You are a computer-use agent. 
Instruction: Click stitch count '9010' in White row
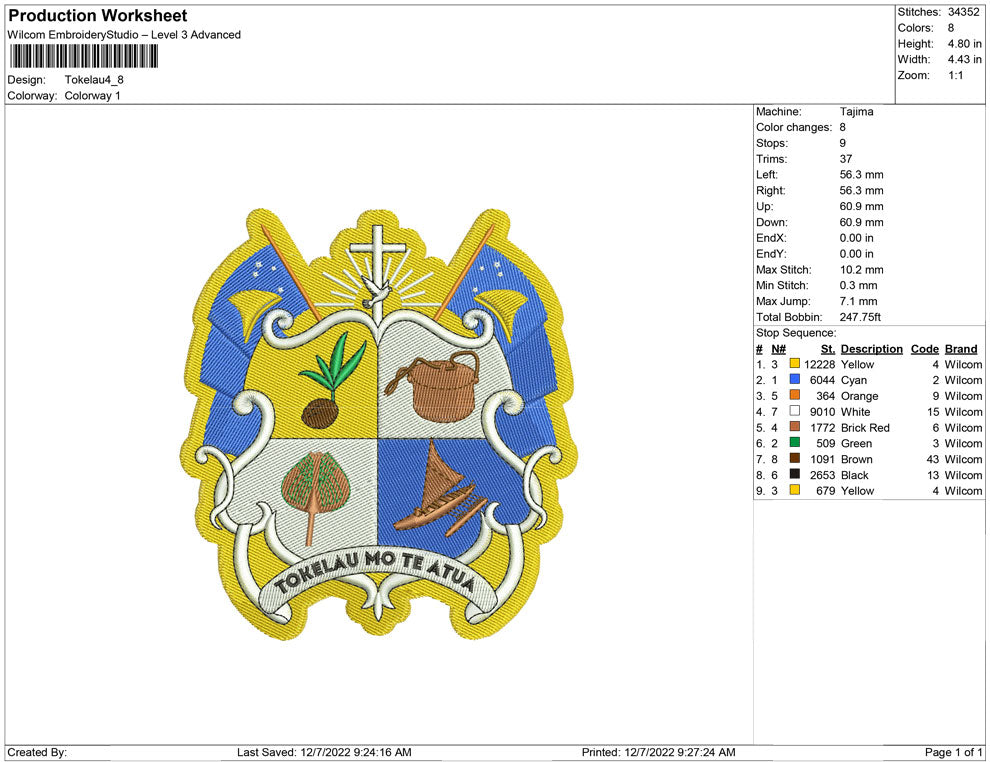[822, 412]
